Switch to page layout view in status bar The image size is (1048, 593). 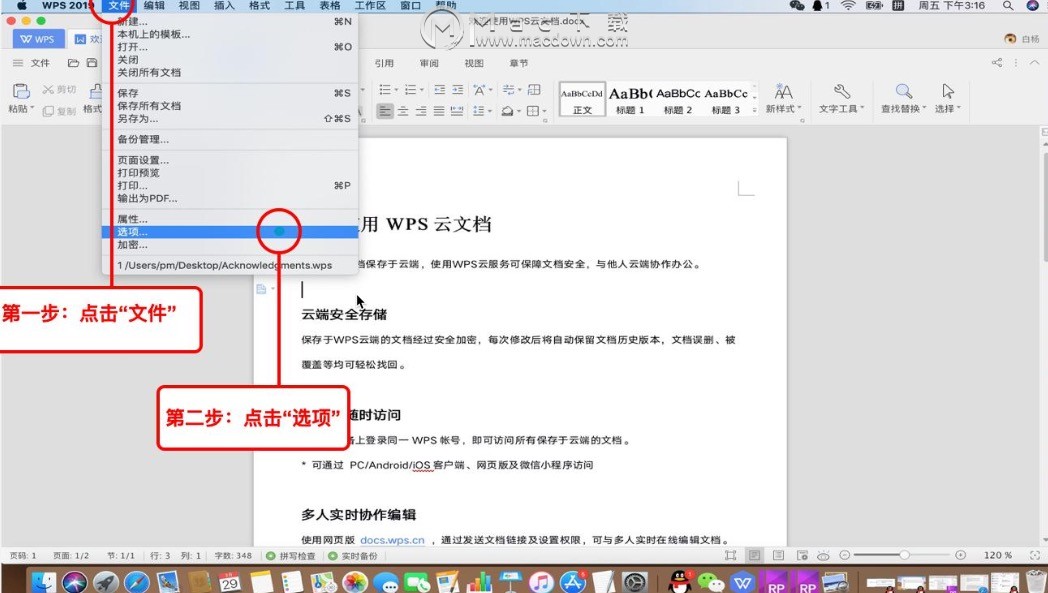754,555
